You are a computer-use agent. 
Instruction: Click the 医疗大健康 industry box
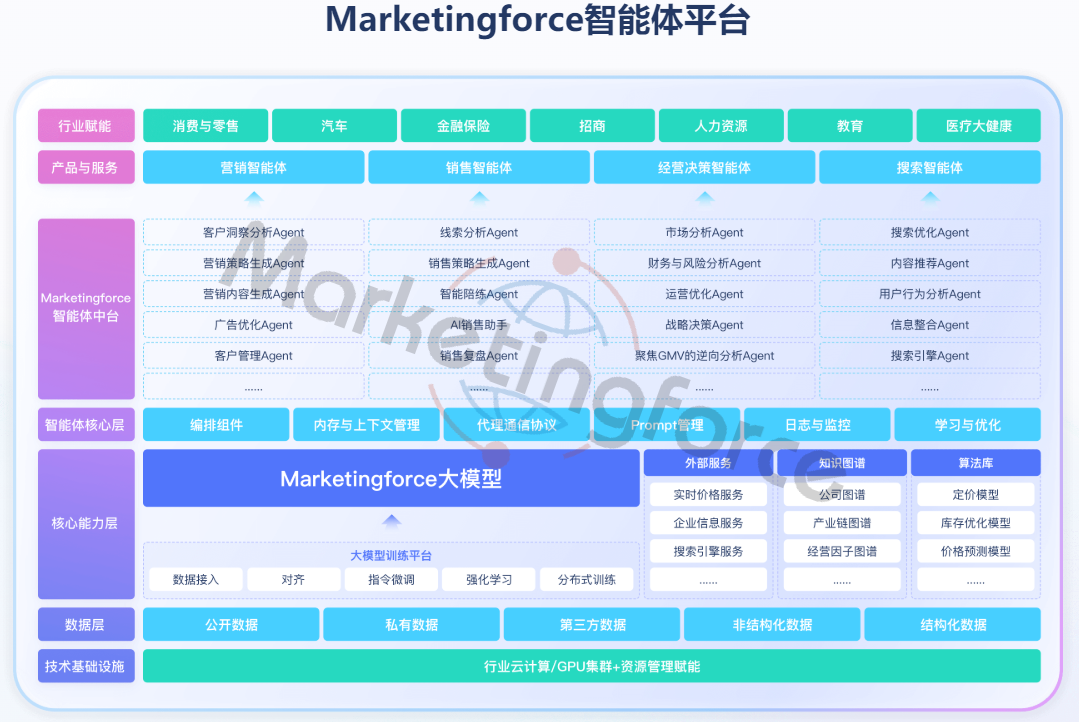(979, 126)
